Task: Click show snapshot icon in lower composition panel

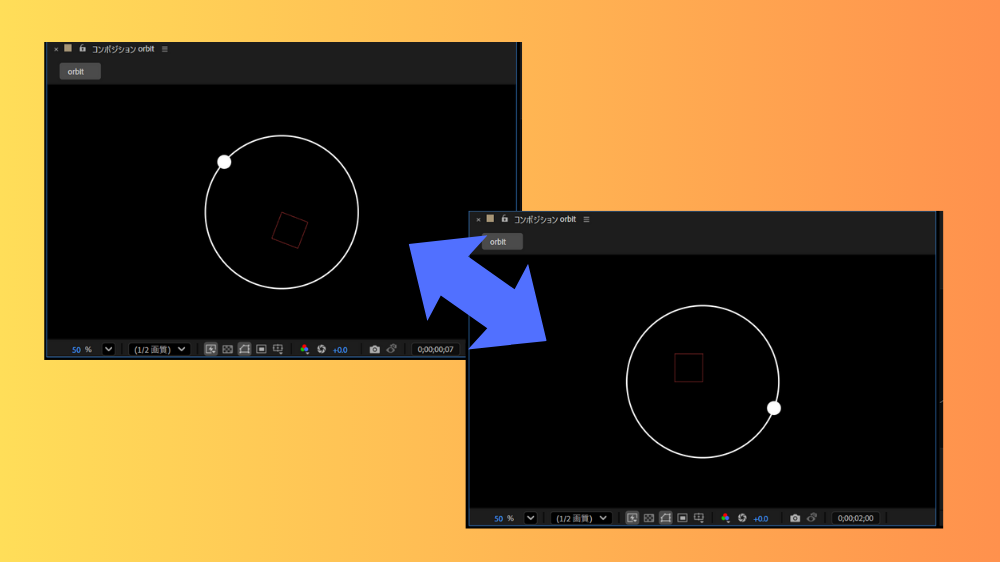Action: (812, 518)
